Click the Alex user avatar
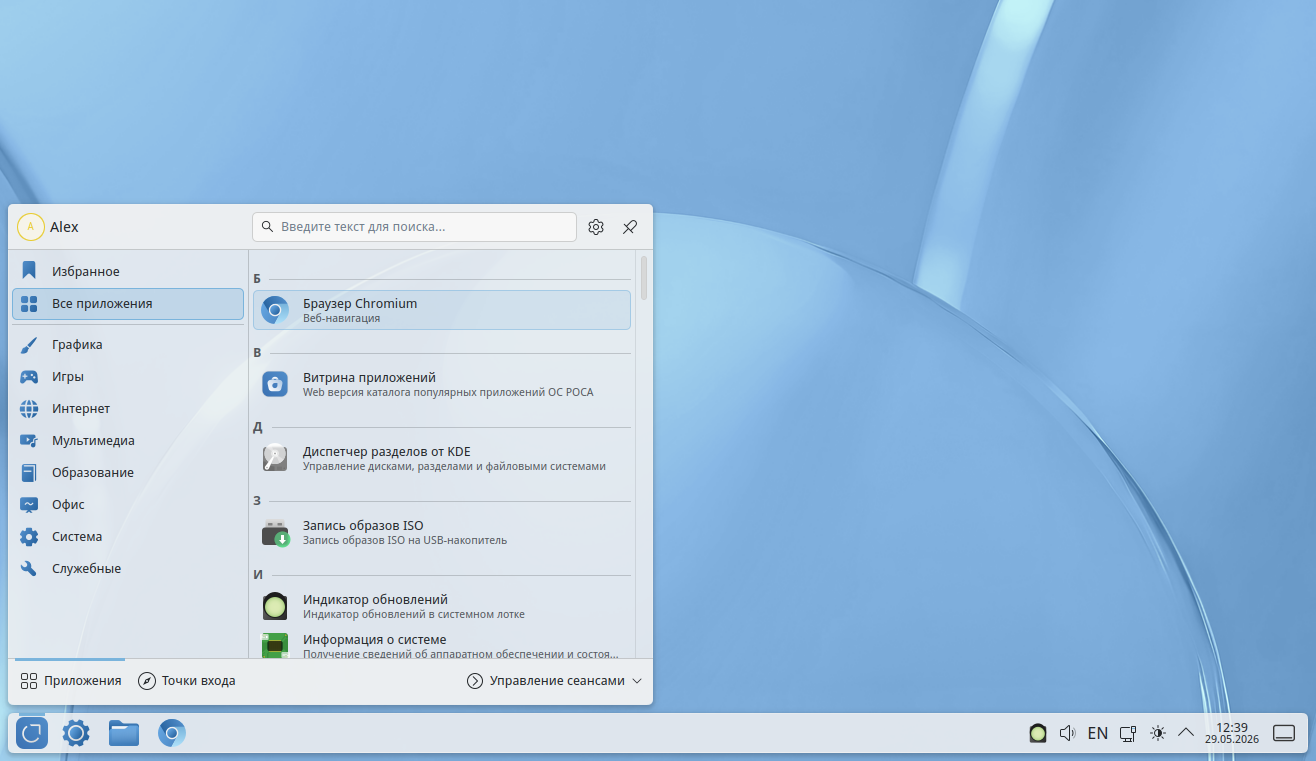The width and height of the screenshot is (1316, 761). [31, 227]
